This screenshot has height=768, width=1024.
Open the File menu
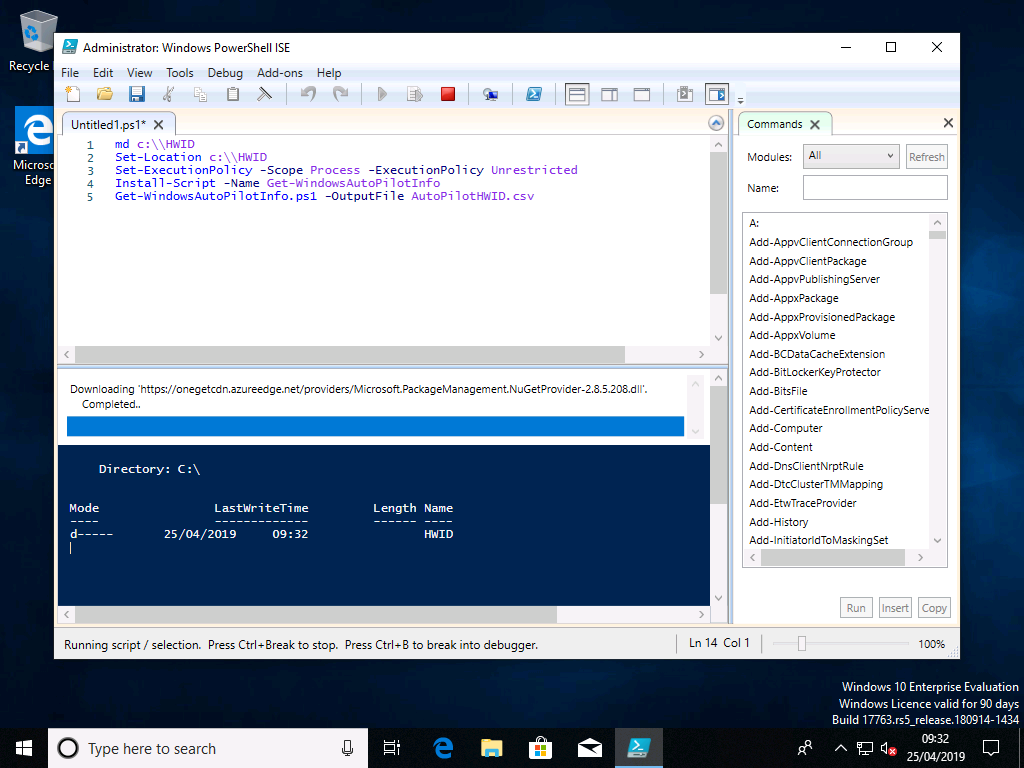tap(70, 72)
